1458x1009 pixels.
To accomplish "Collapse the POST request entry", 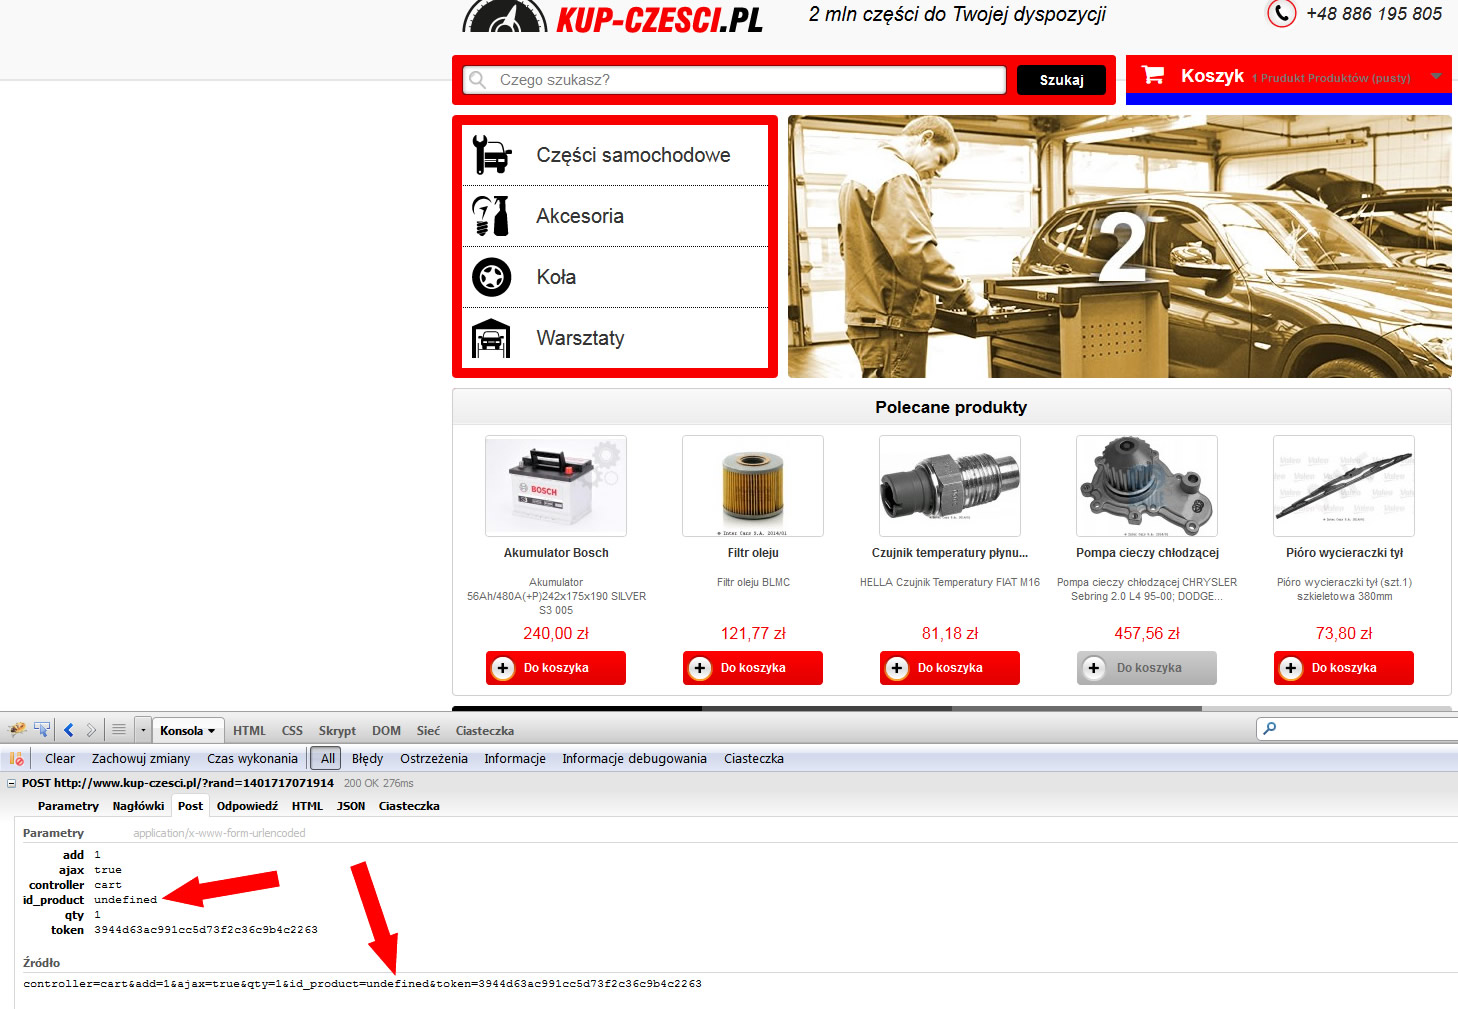I will [12, 784].
